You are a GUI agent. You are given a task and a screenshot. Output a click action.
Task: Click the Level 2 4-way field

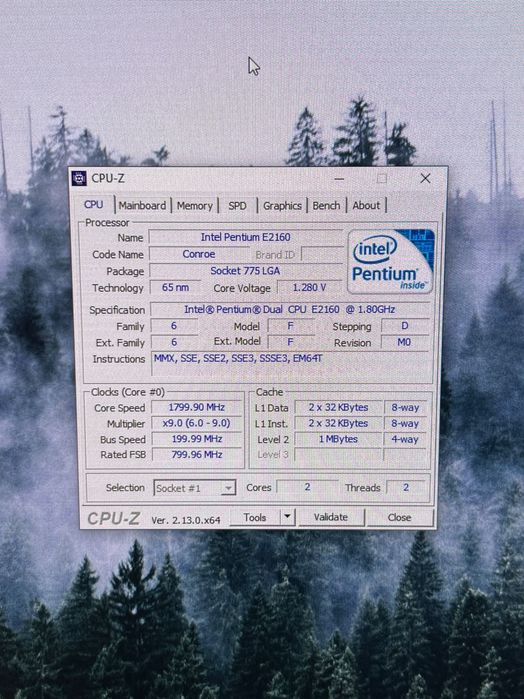click(x=405, y=439)
